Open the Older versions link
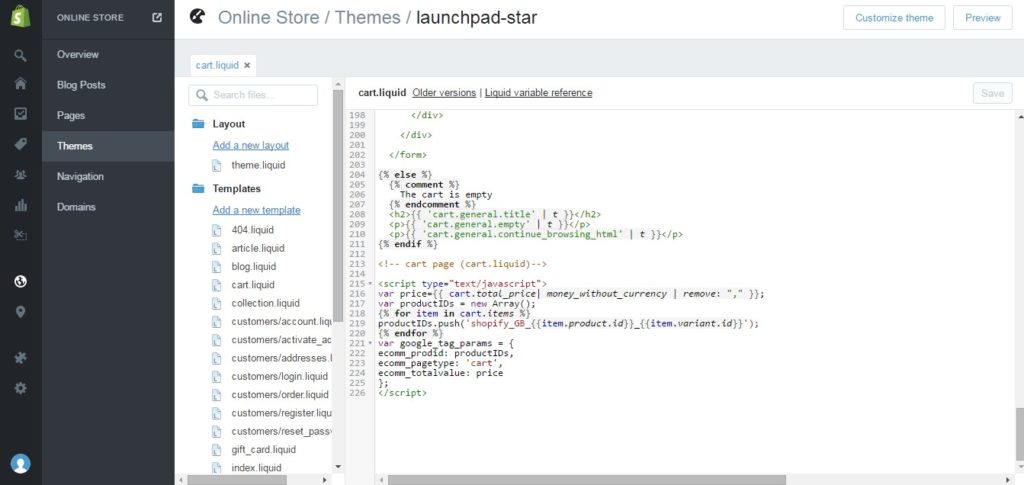Viewport: 1024px width, 485px height. coord(444,93)
